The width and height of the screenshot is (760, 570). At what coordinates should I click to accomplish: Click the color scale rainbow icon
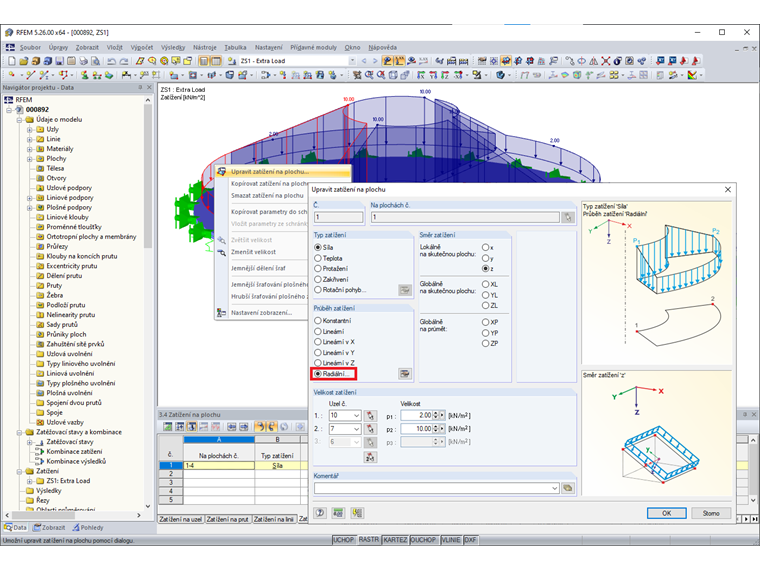click(692, 75)
